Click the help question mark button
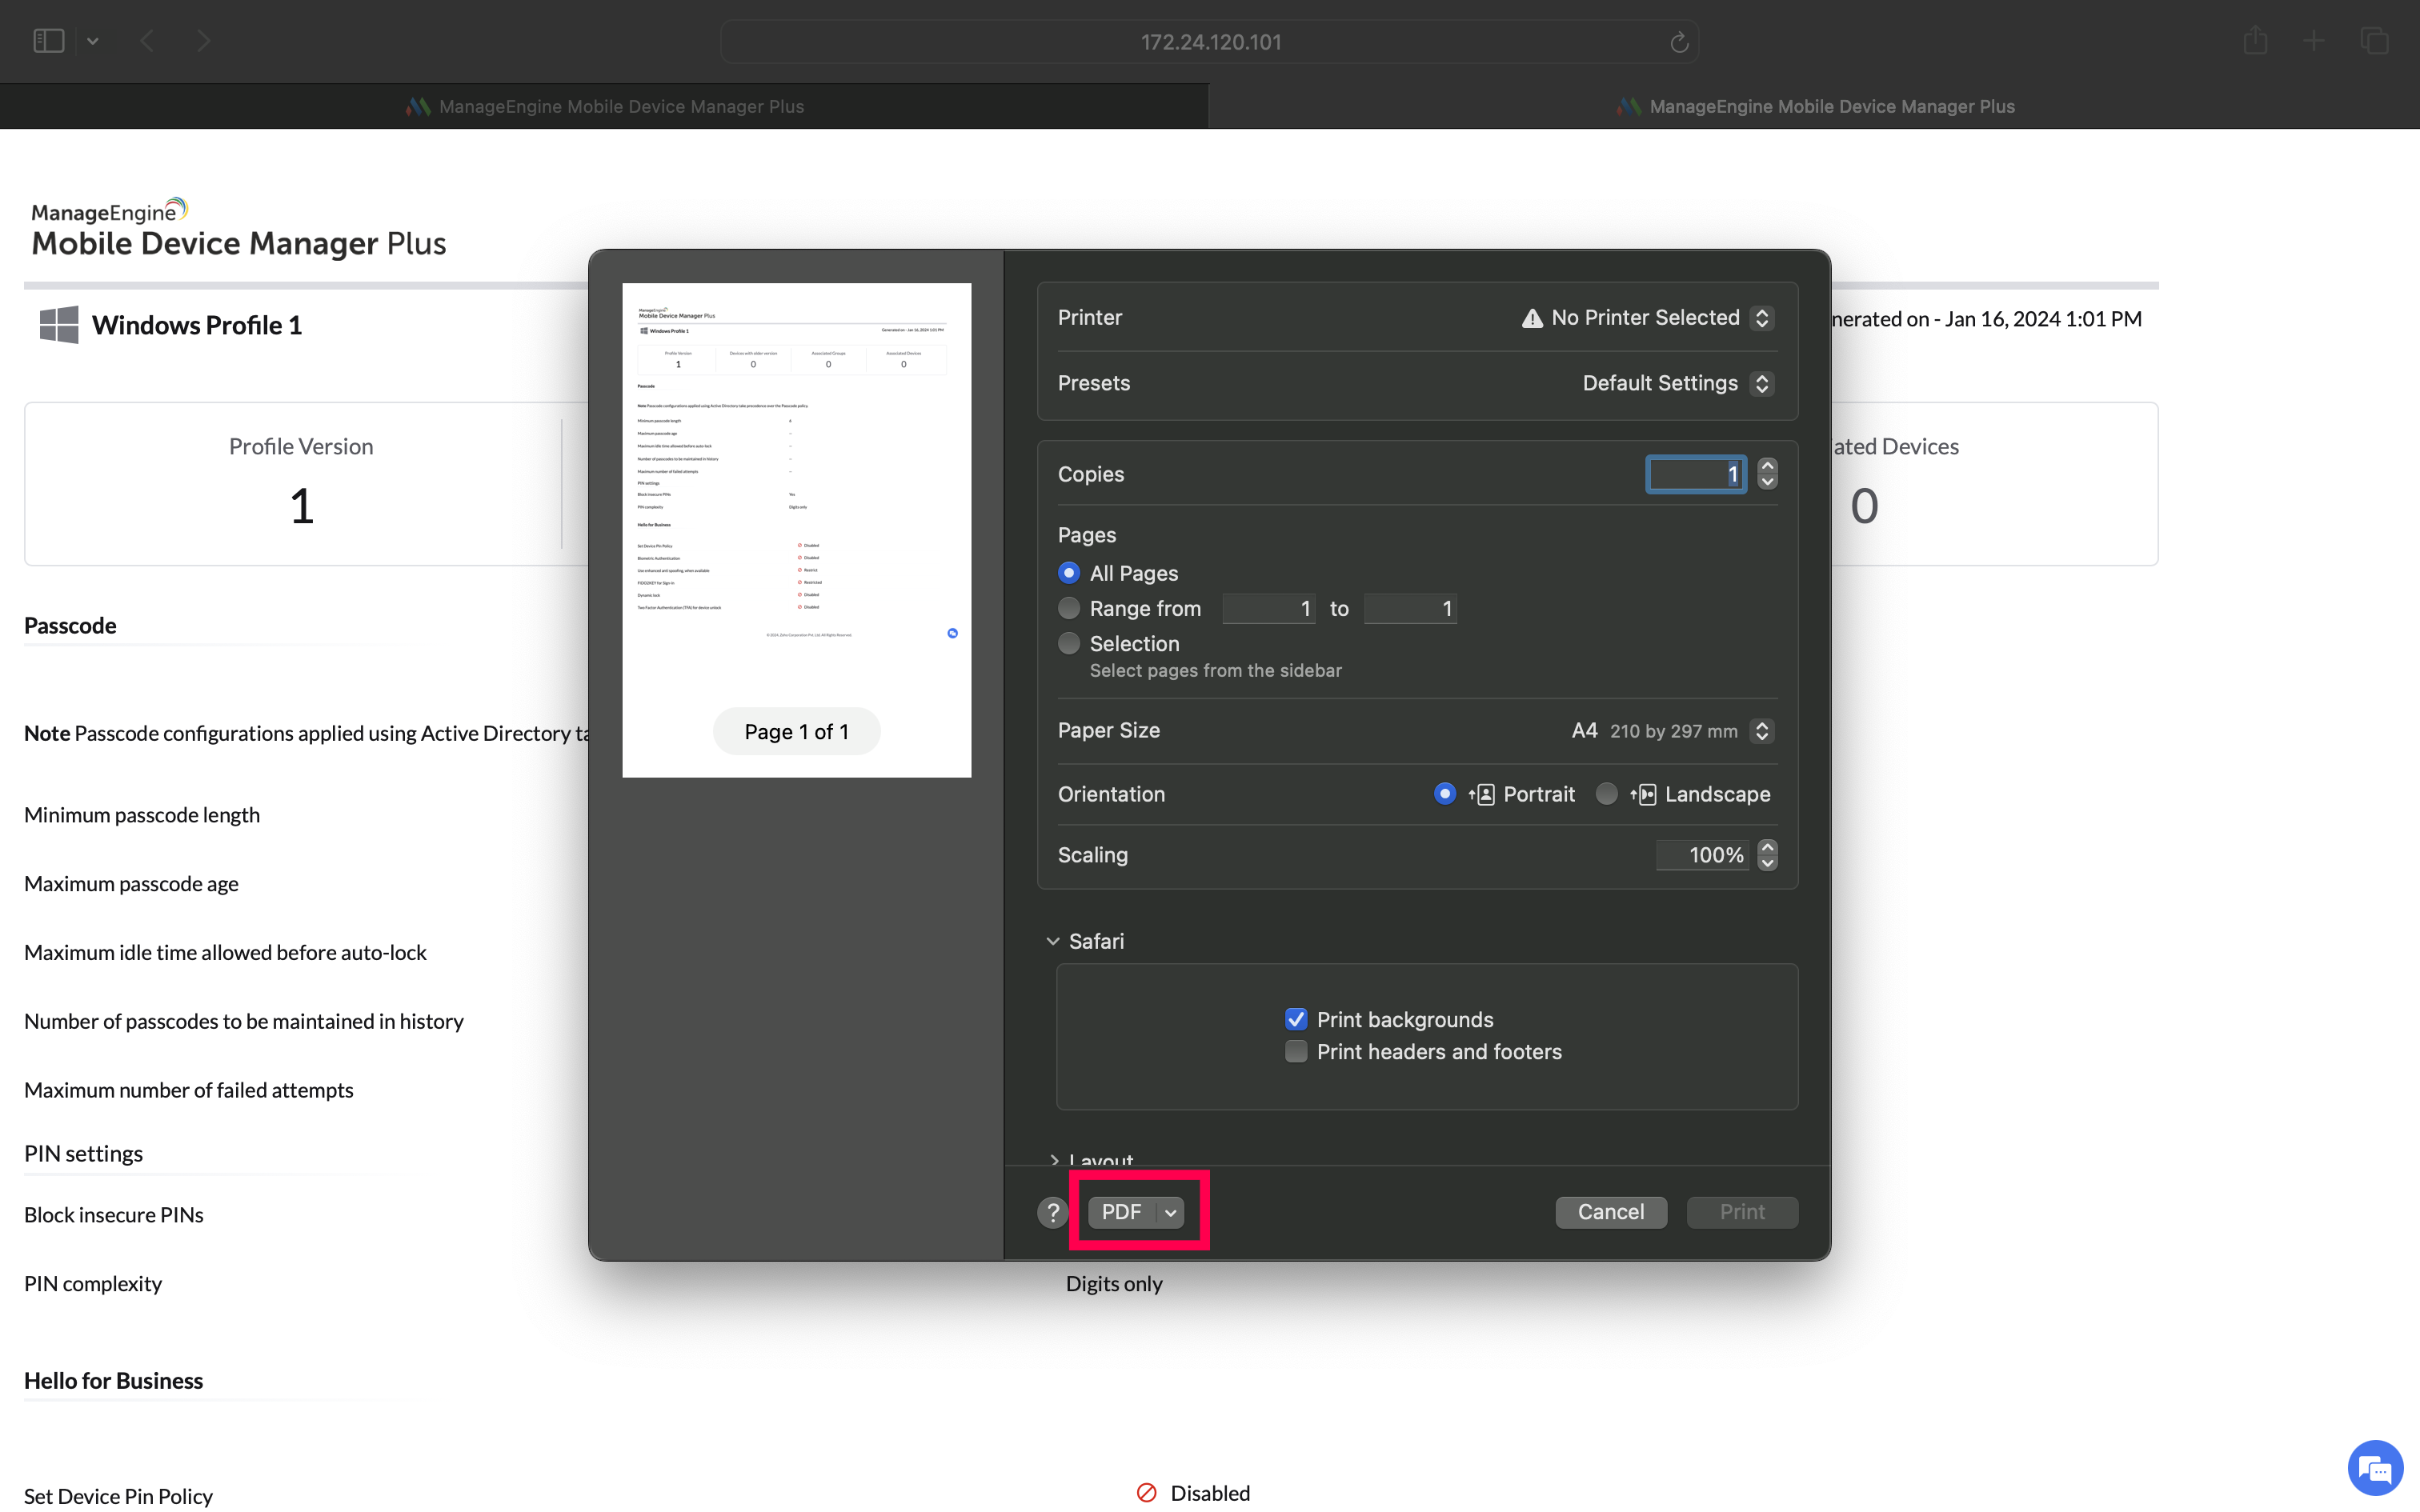2420x1512 pixels. click(1052, 1212)
